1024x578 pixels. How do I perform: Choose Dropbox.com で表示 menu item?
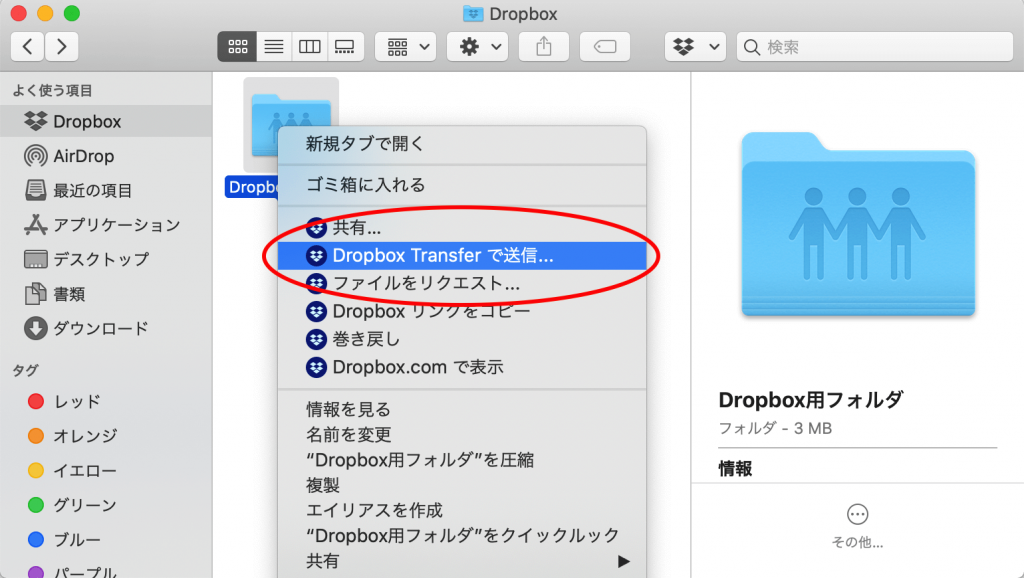click(x=462, y=367)
